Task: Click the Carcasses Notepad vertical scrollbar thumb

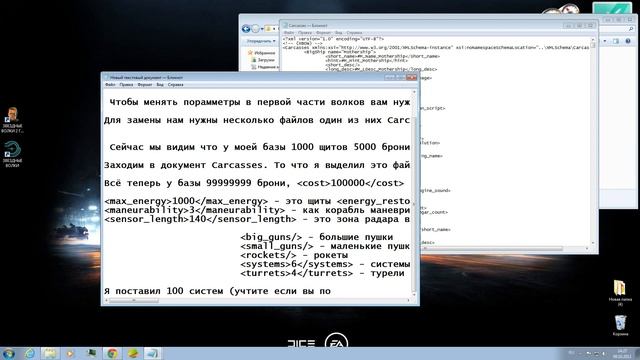Action: pyautogui.click(x=593, y=45)
